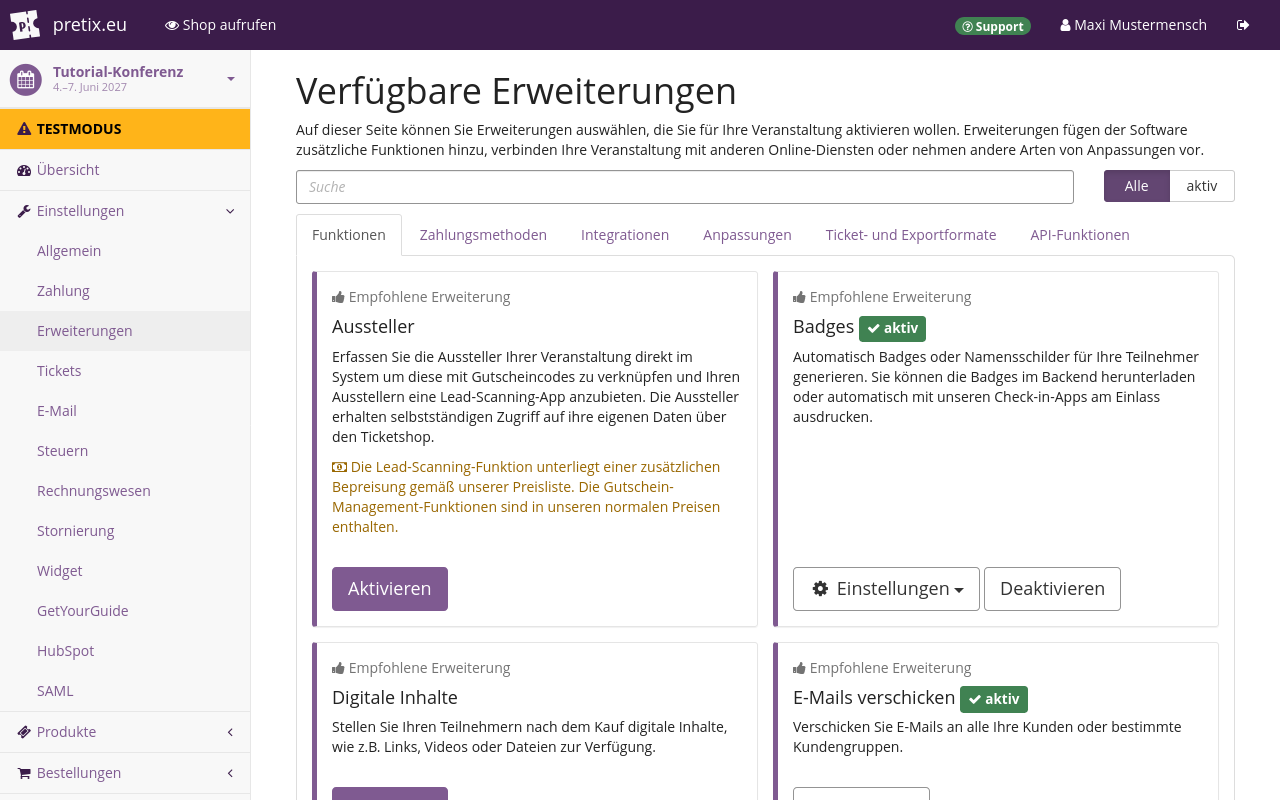The width and height of the screenshot is (1280, 800).
Task: Open Stornierung settings
Action: (x=125, y=531)
